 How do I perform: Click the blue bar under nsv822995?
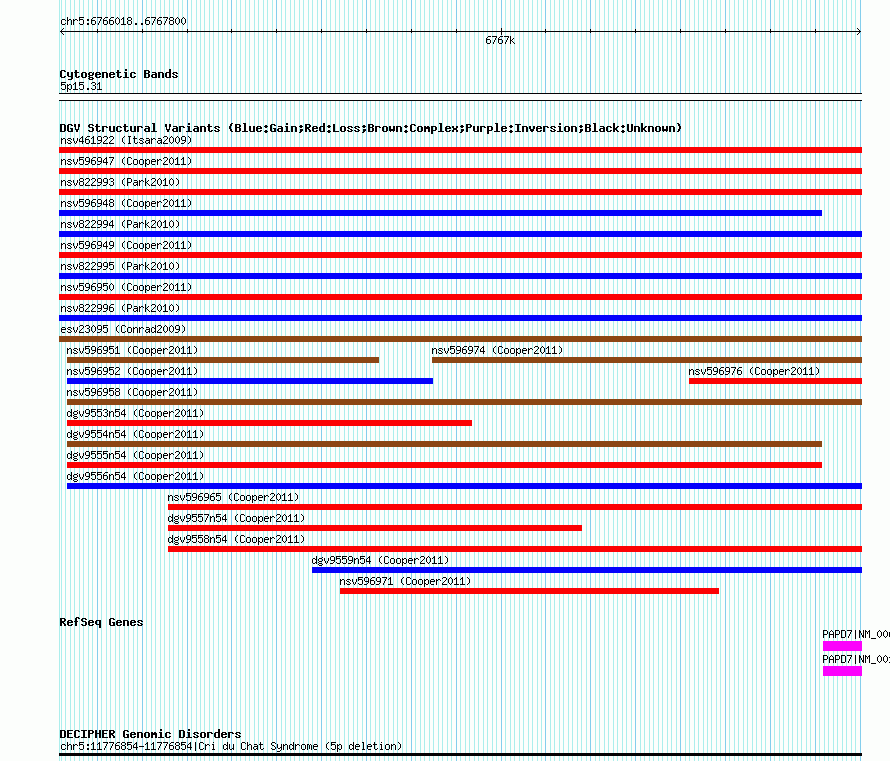click(460, 276)
